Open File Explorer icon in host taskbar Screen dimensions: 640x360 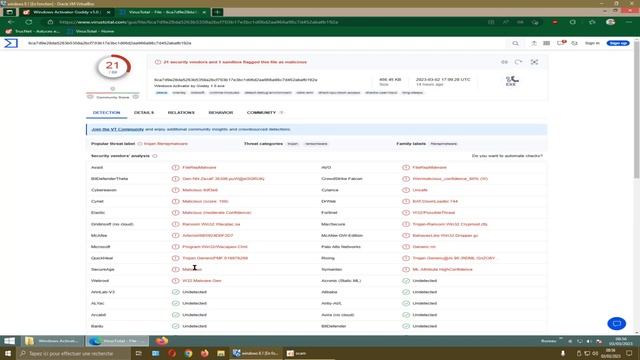click(221, 353)
